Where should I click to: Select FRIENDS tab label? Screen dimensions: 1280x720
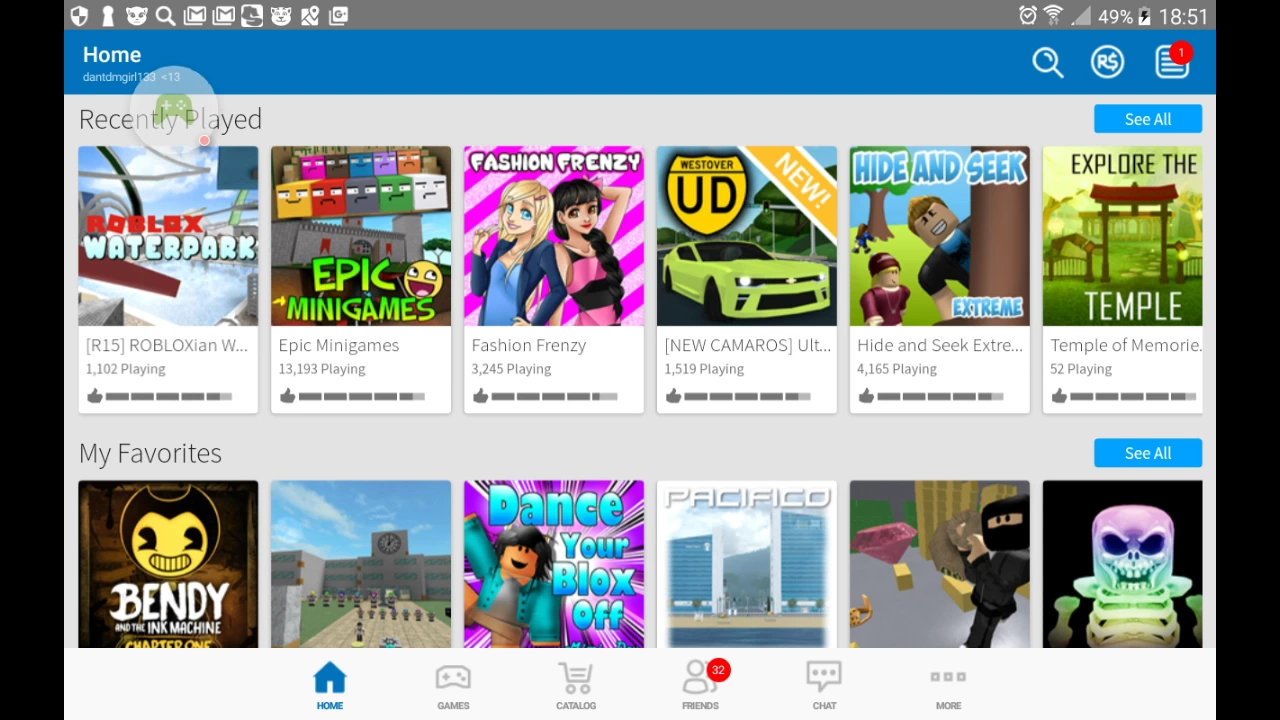700,706
